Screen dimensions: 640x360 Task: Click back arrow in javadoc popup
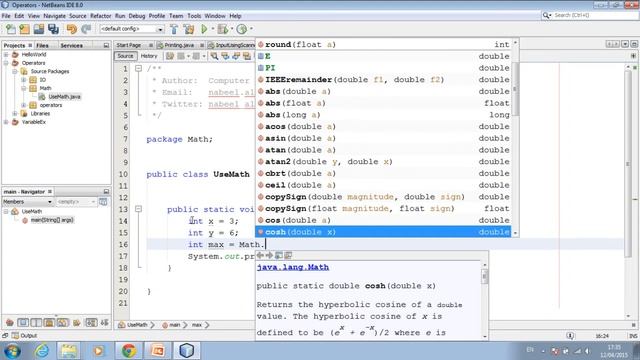pos(260,256)
